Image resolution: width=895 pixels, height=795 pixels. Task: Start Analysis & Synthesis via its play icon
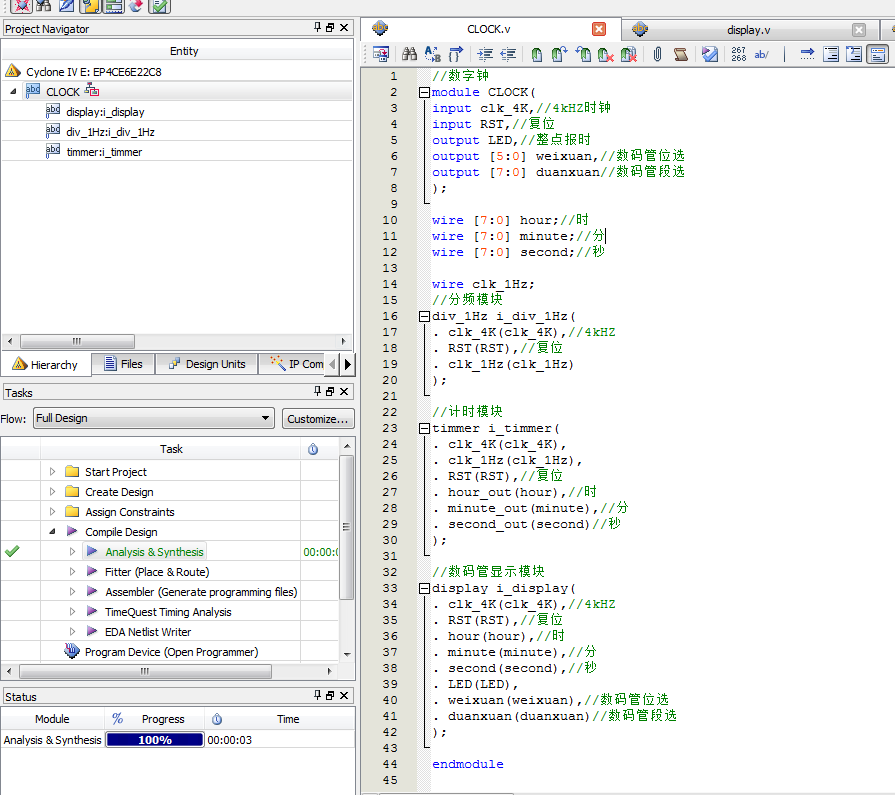click(92, 551)
